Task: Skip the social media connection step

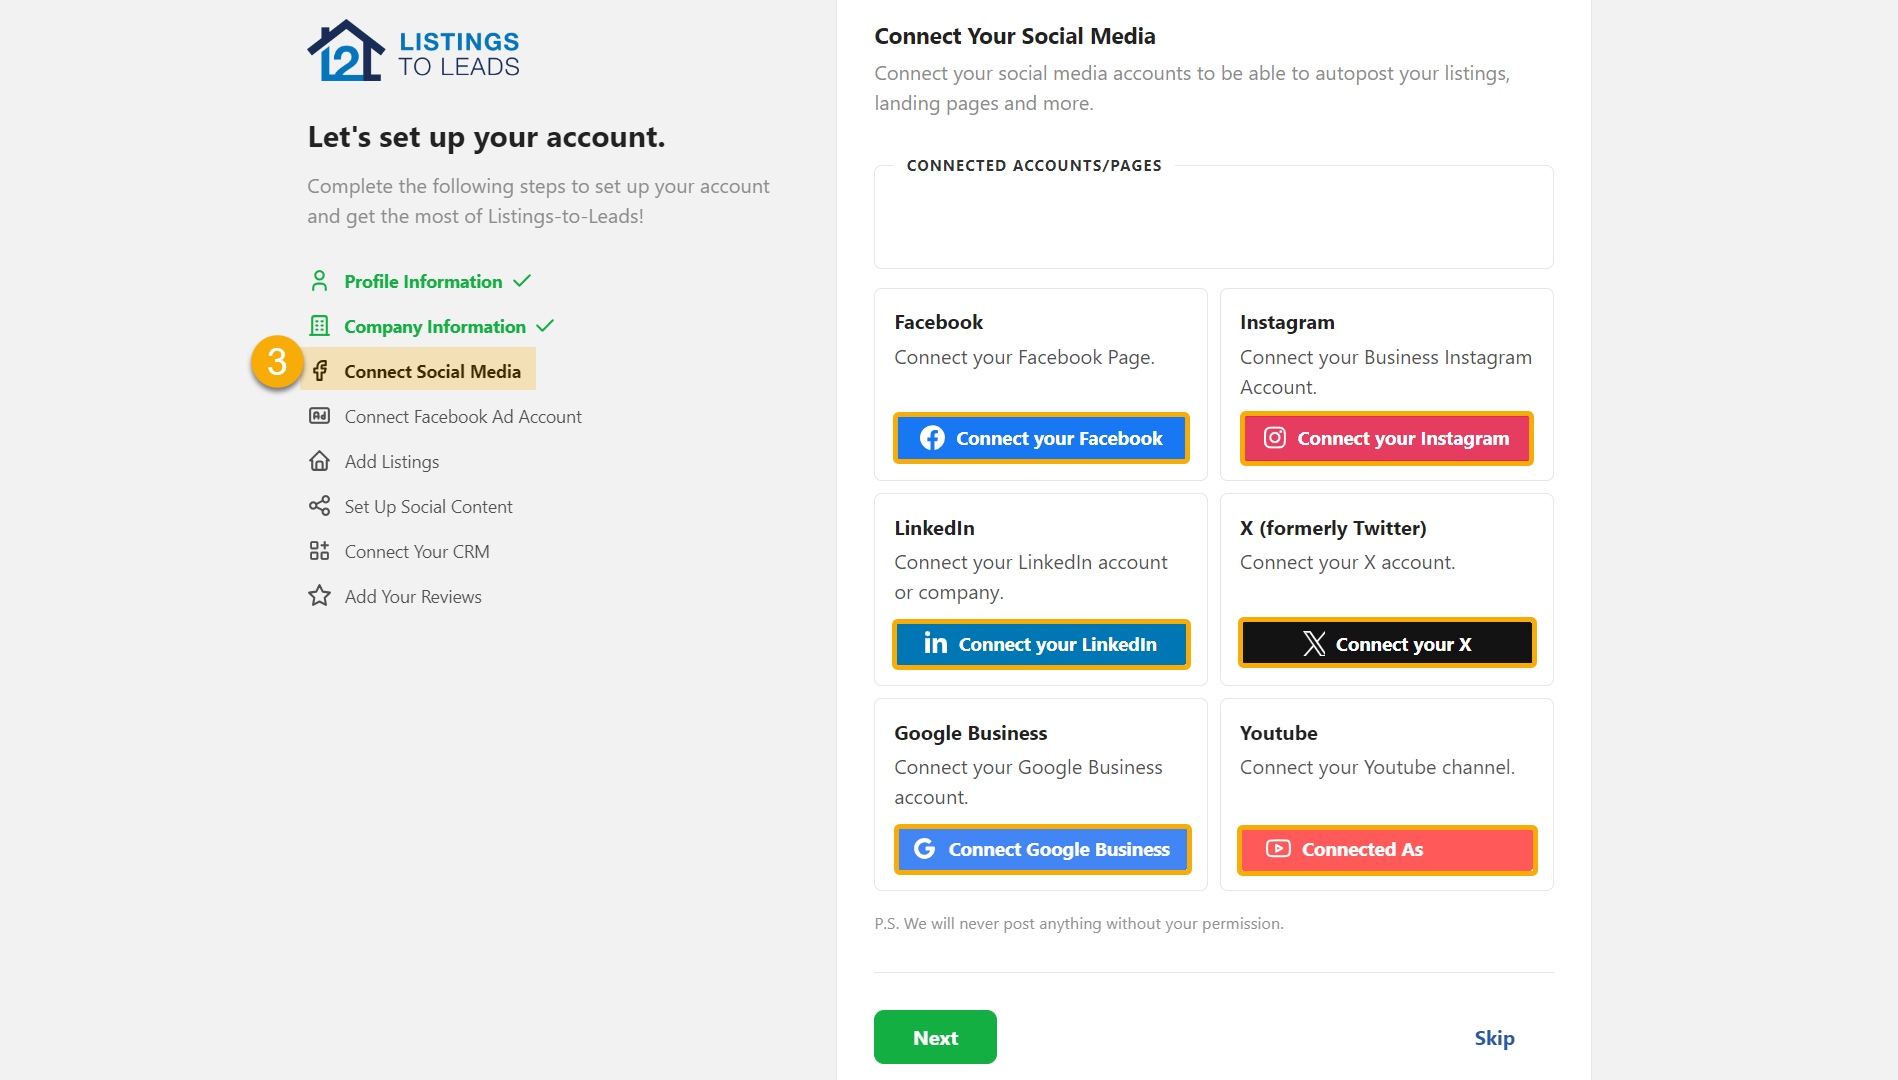Action: (x=1493, y=1038)
